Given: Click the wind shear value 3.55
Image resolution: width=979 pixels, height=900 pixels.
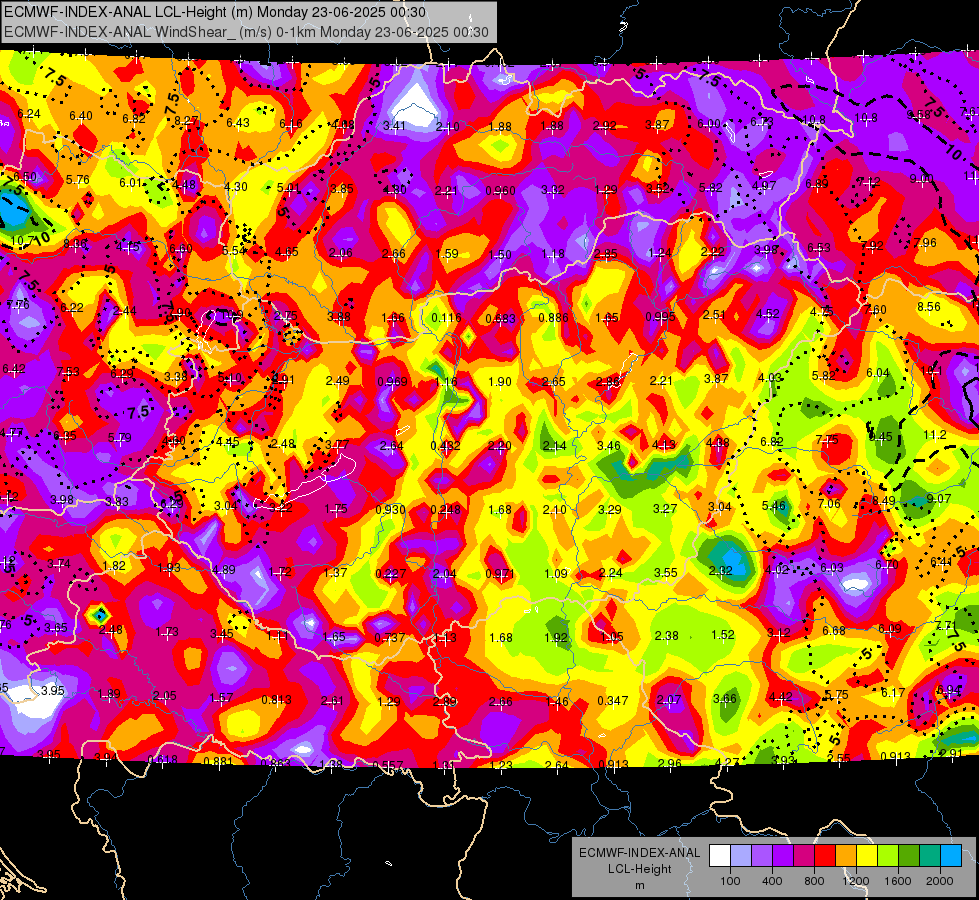Looking at the screenshot, I should pos(666,572).
